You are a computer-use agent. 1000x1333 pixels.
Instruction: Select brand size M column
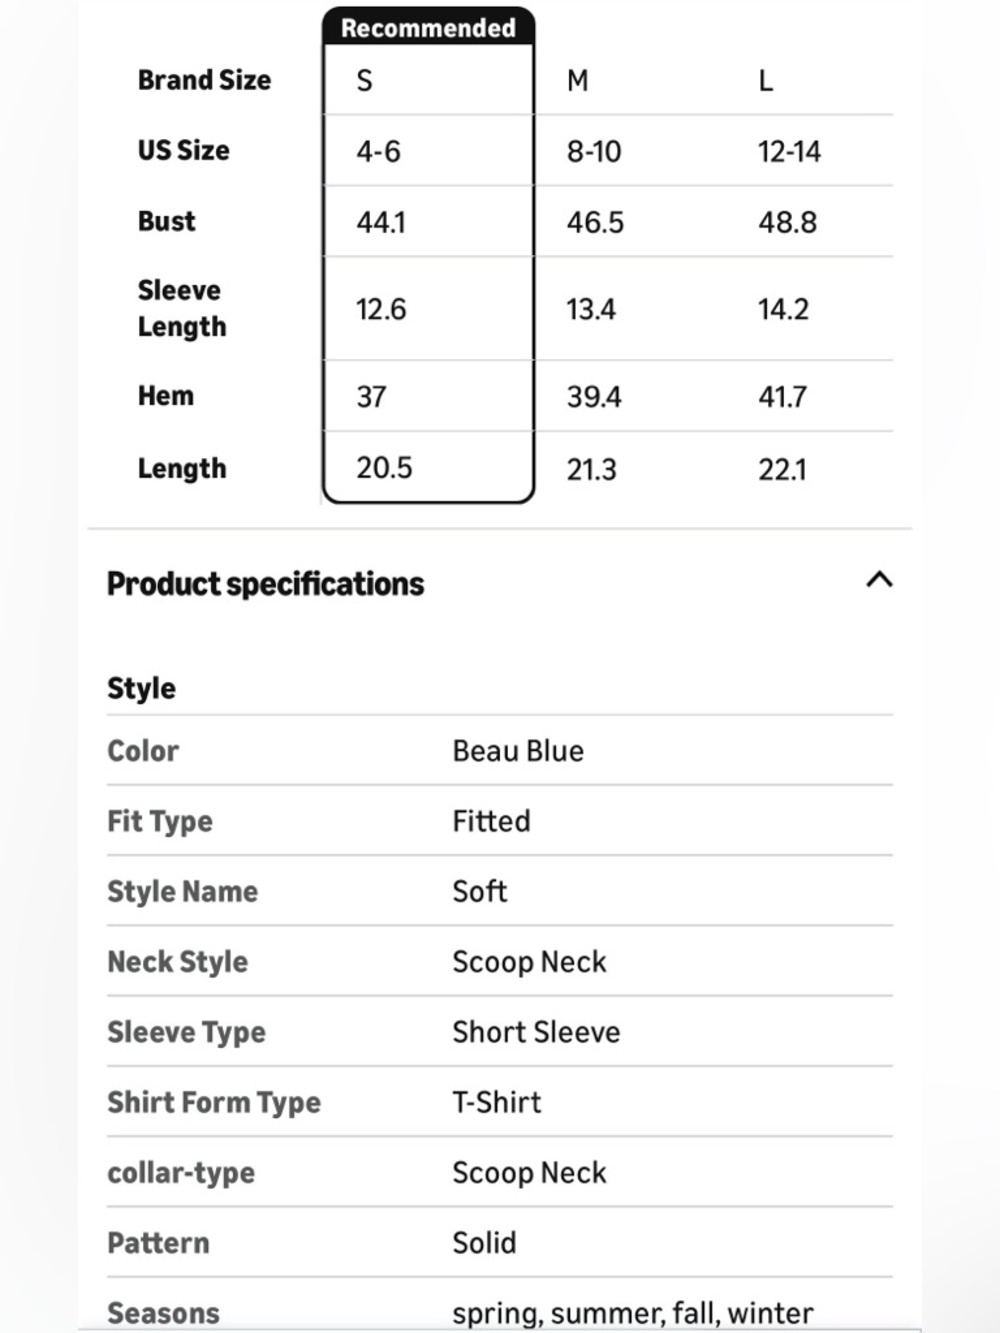[578, 80]
